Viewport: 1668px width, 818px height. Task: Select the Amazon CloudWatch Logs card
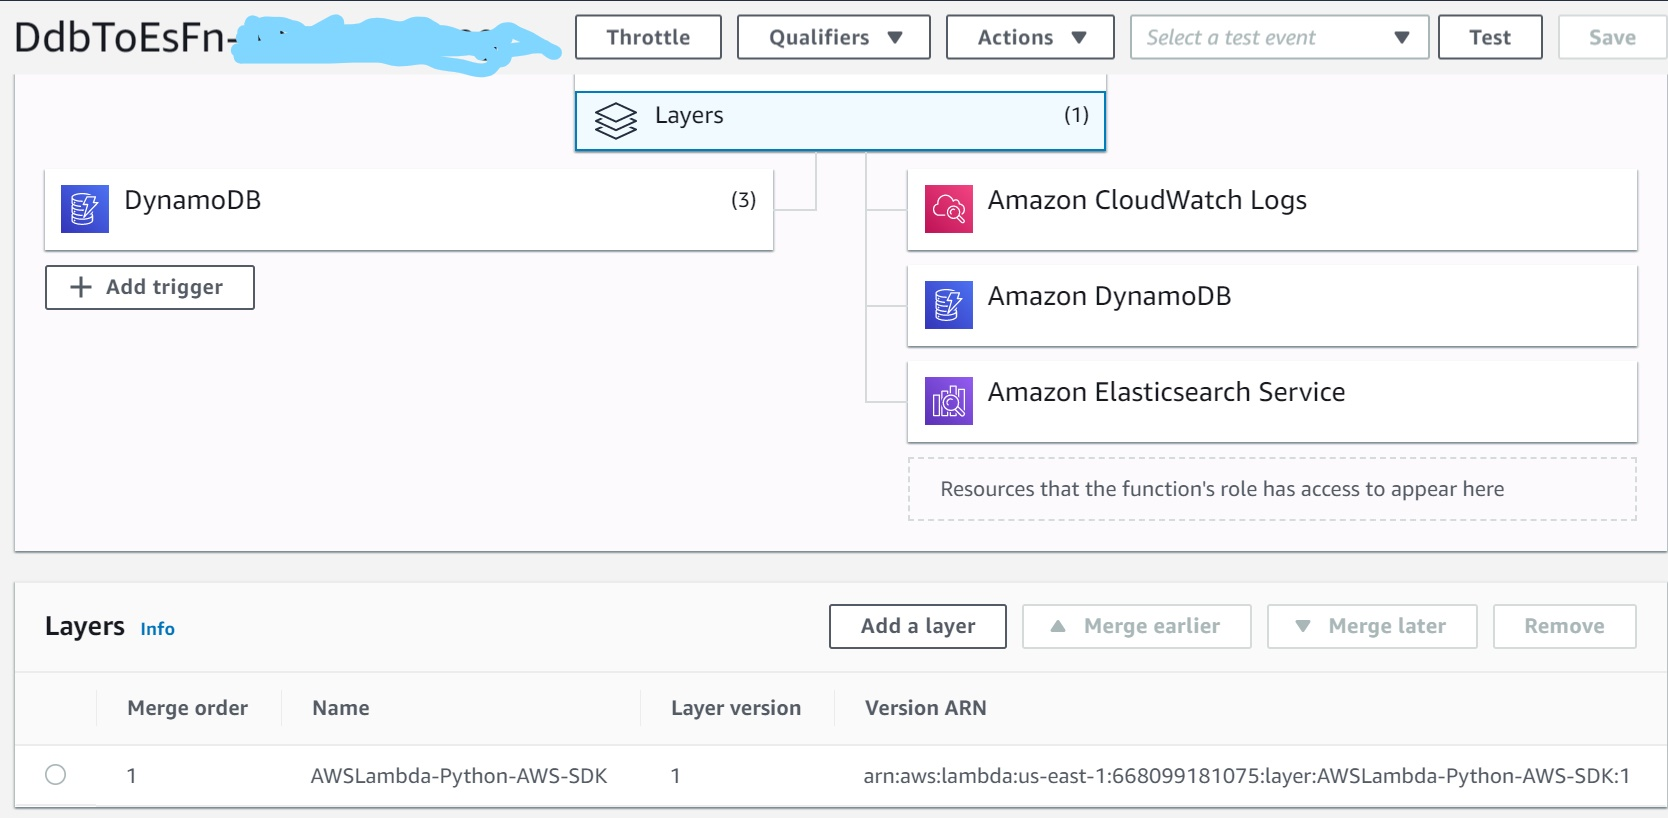pyautogui.click(x=1272, y=209)
